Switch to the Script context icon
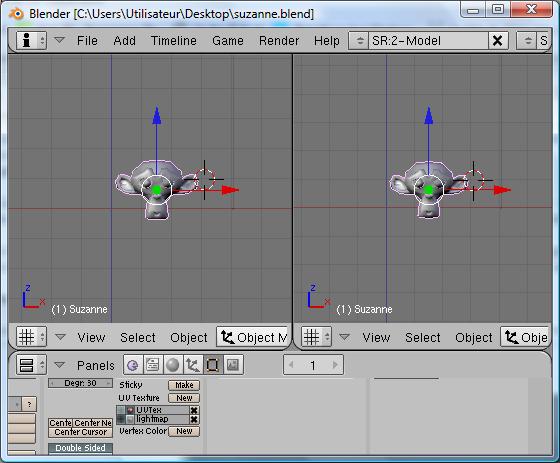 152,365
